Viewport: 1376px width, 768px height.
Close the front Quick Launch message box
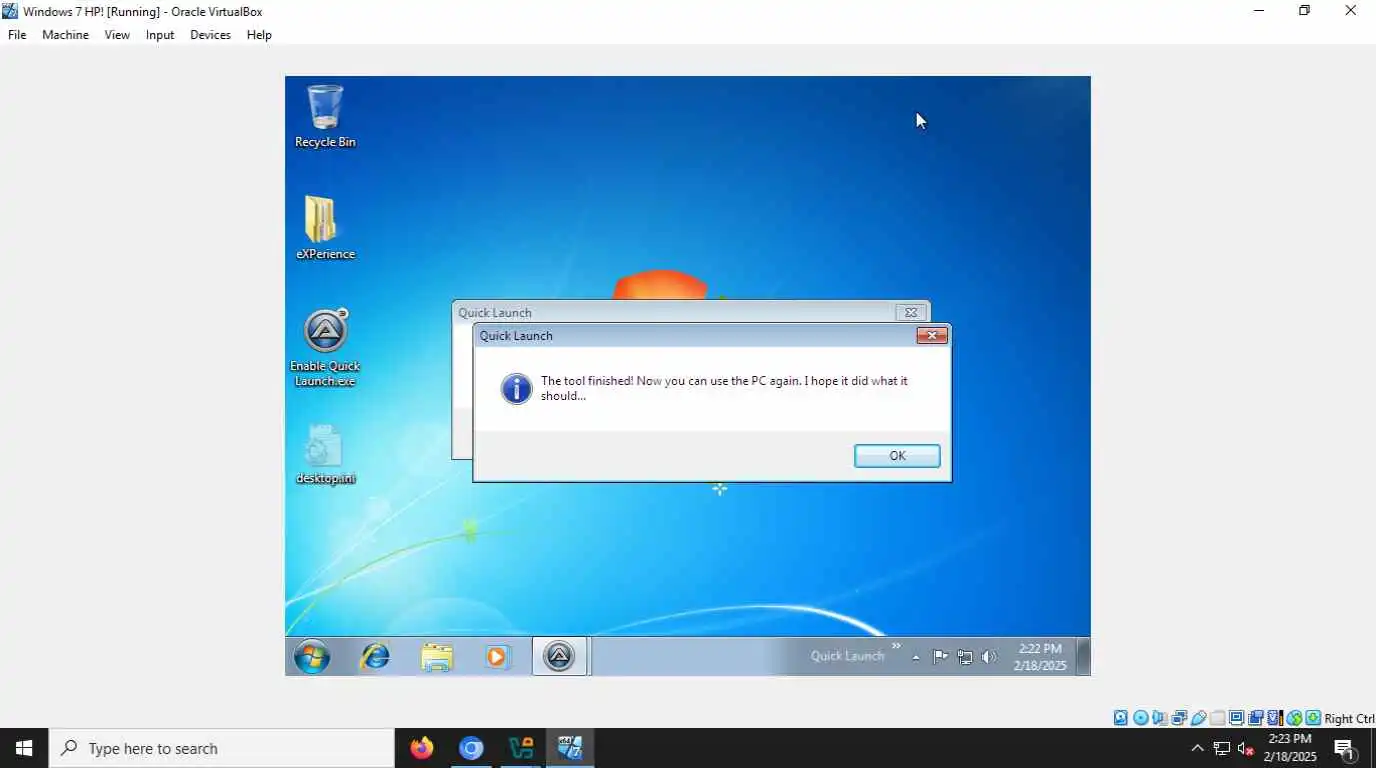pos(932,335)
